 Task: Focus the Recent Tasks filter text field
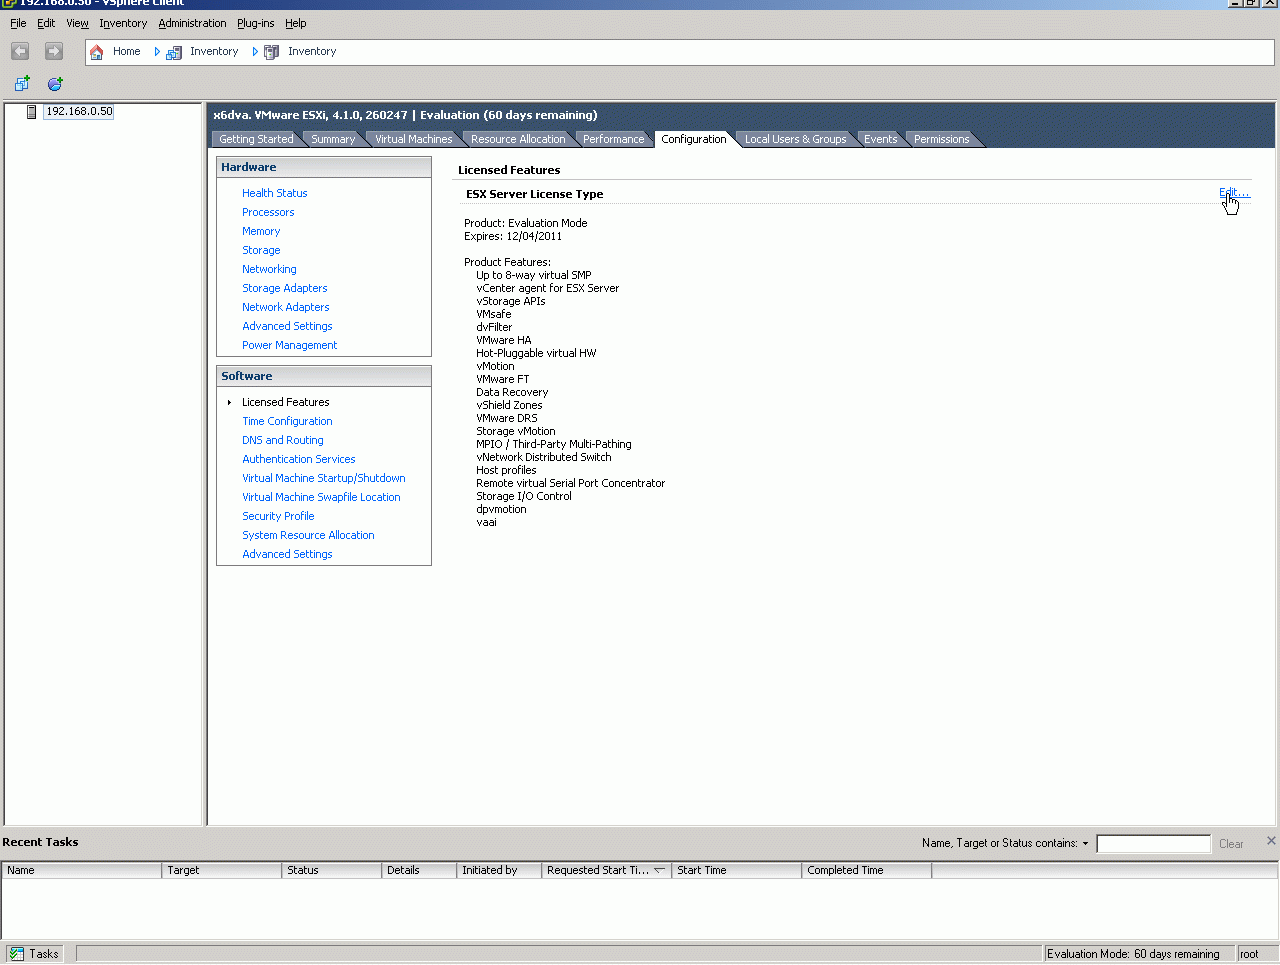pos(1153,844)
